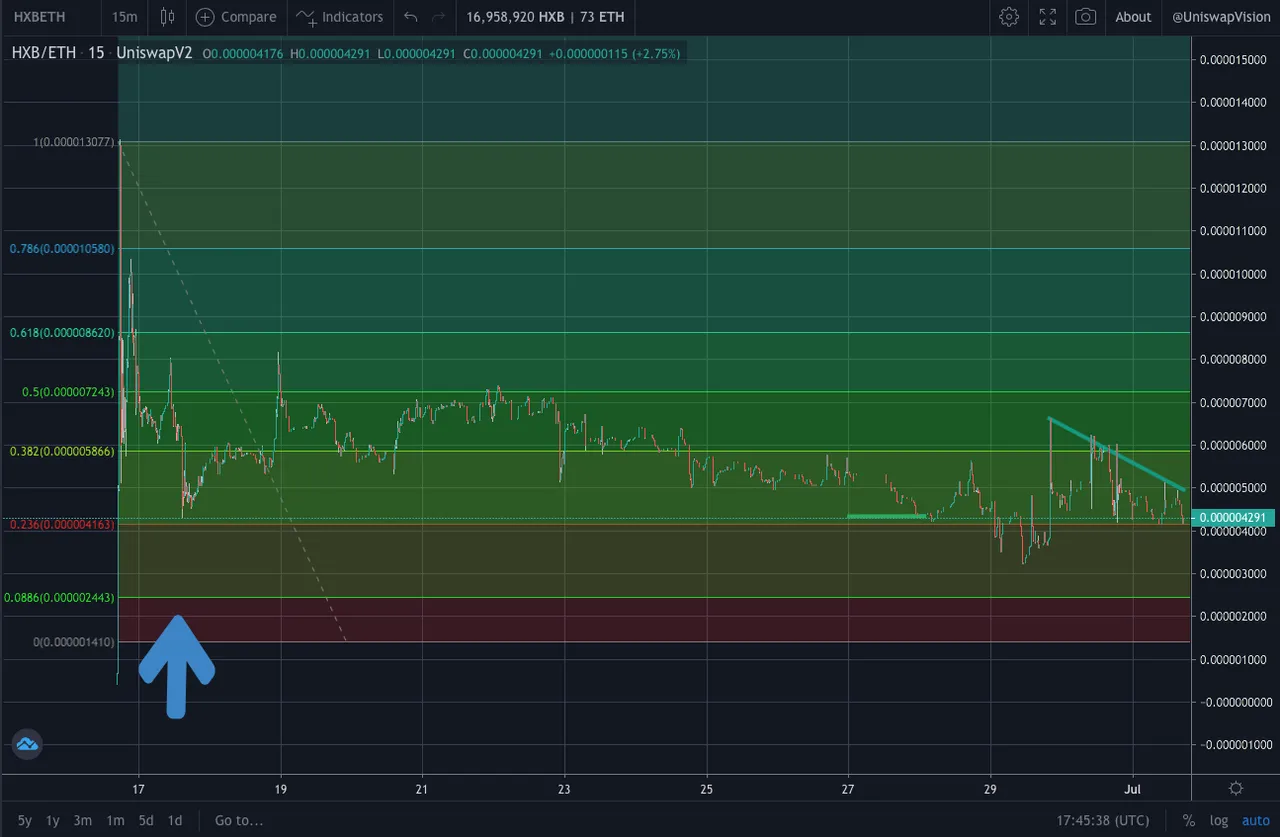Click the Fibonacci 0.618(0.000008620) level label
The width and height of the screenshot is (1280, 837).
coord(64,332)
